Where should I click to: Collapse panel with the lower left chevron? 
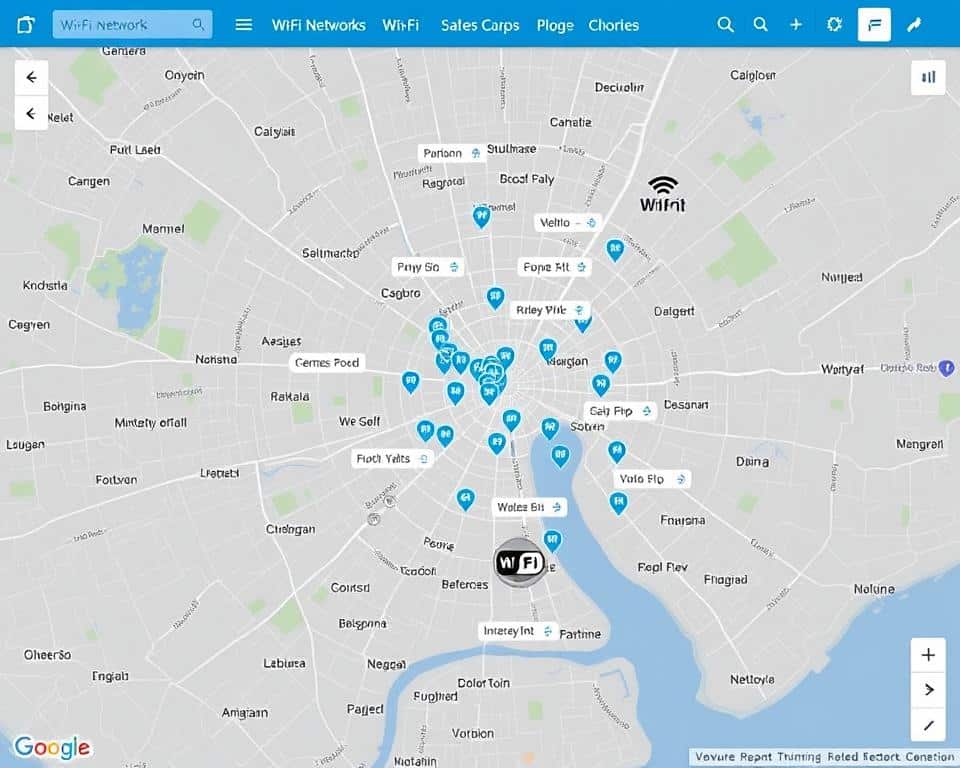31,113
